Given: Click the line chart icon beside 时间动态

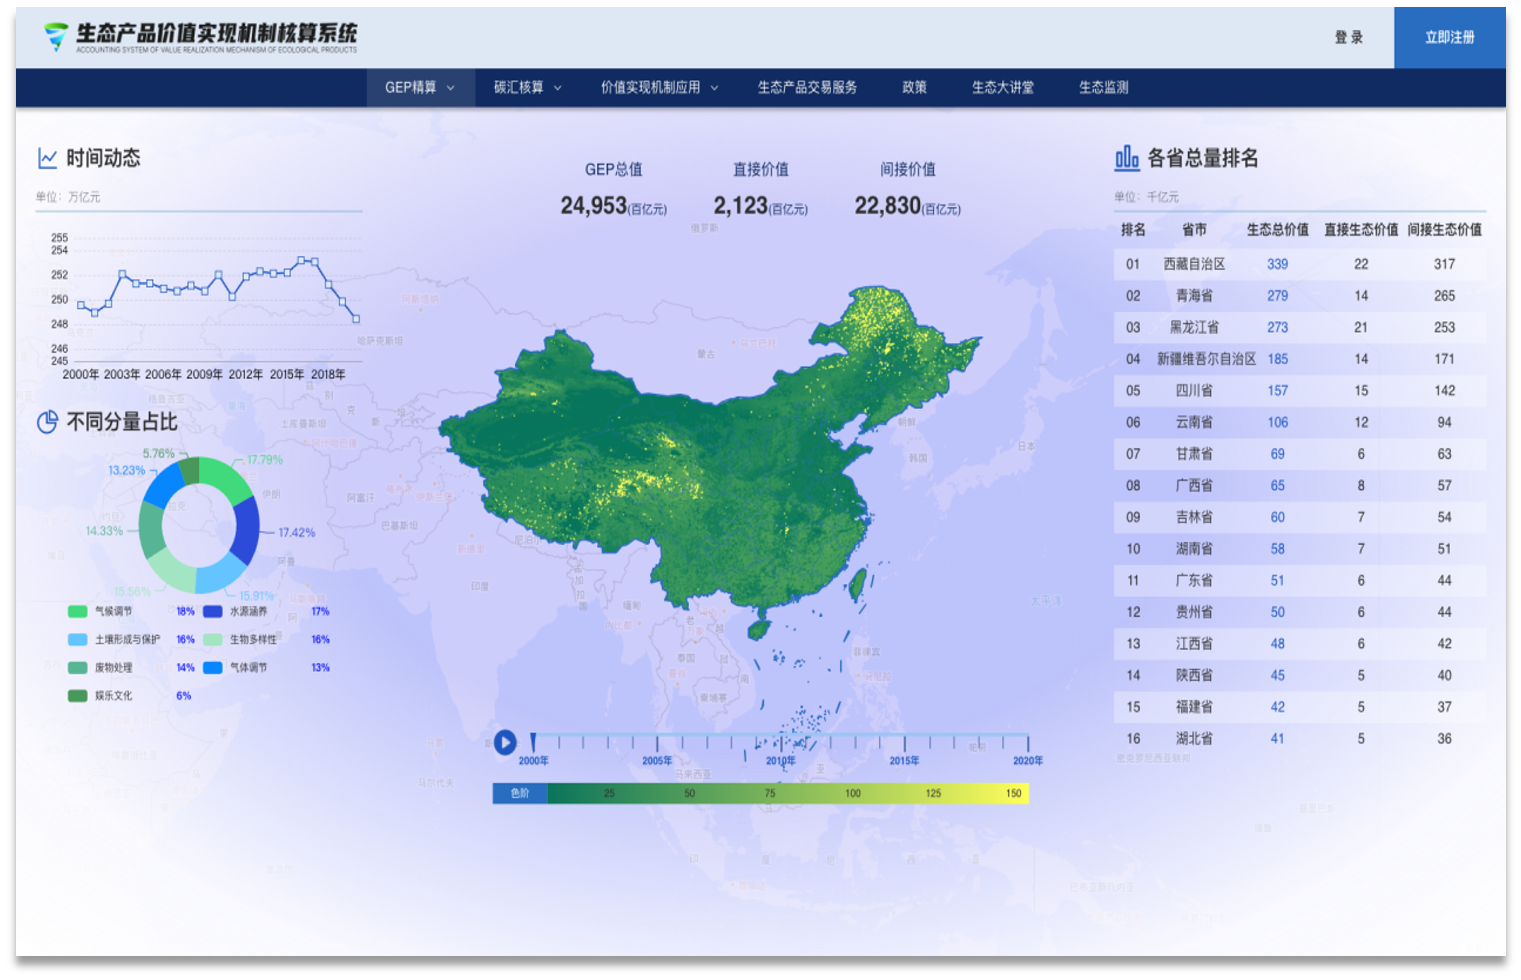Looking at the screenshot, I should point(47,158).
